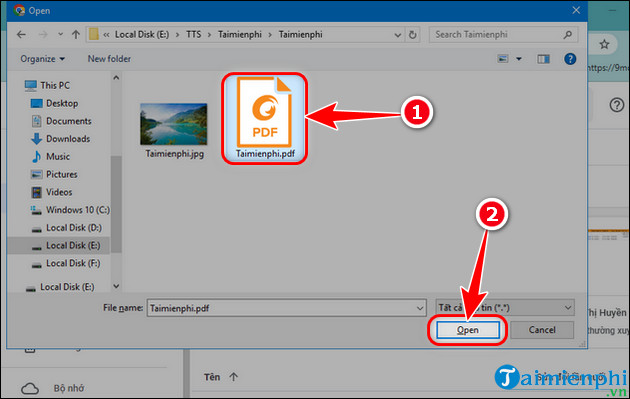The height and width of the screenshot is (399, 630).
Task: Click the TTS breadcrumb segment
Action: coord(193,35)
